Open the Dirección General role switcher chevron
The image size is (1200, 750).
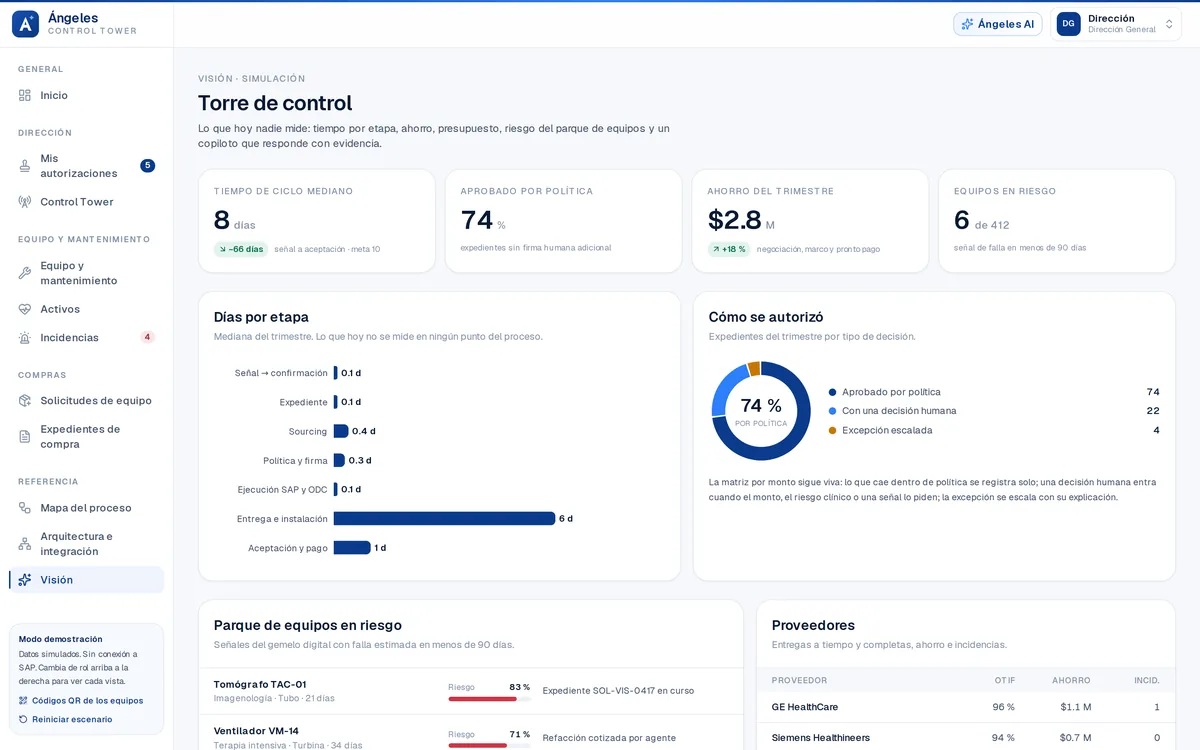pos(1169,24)
